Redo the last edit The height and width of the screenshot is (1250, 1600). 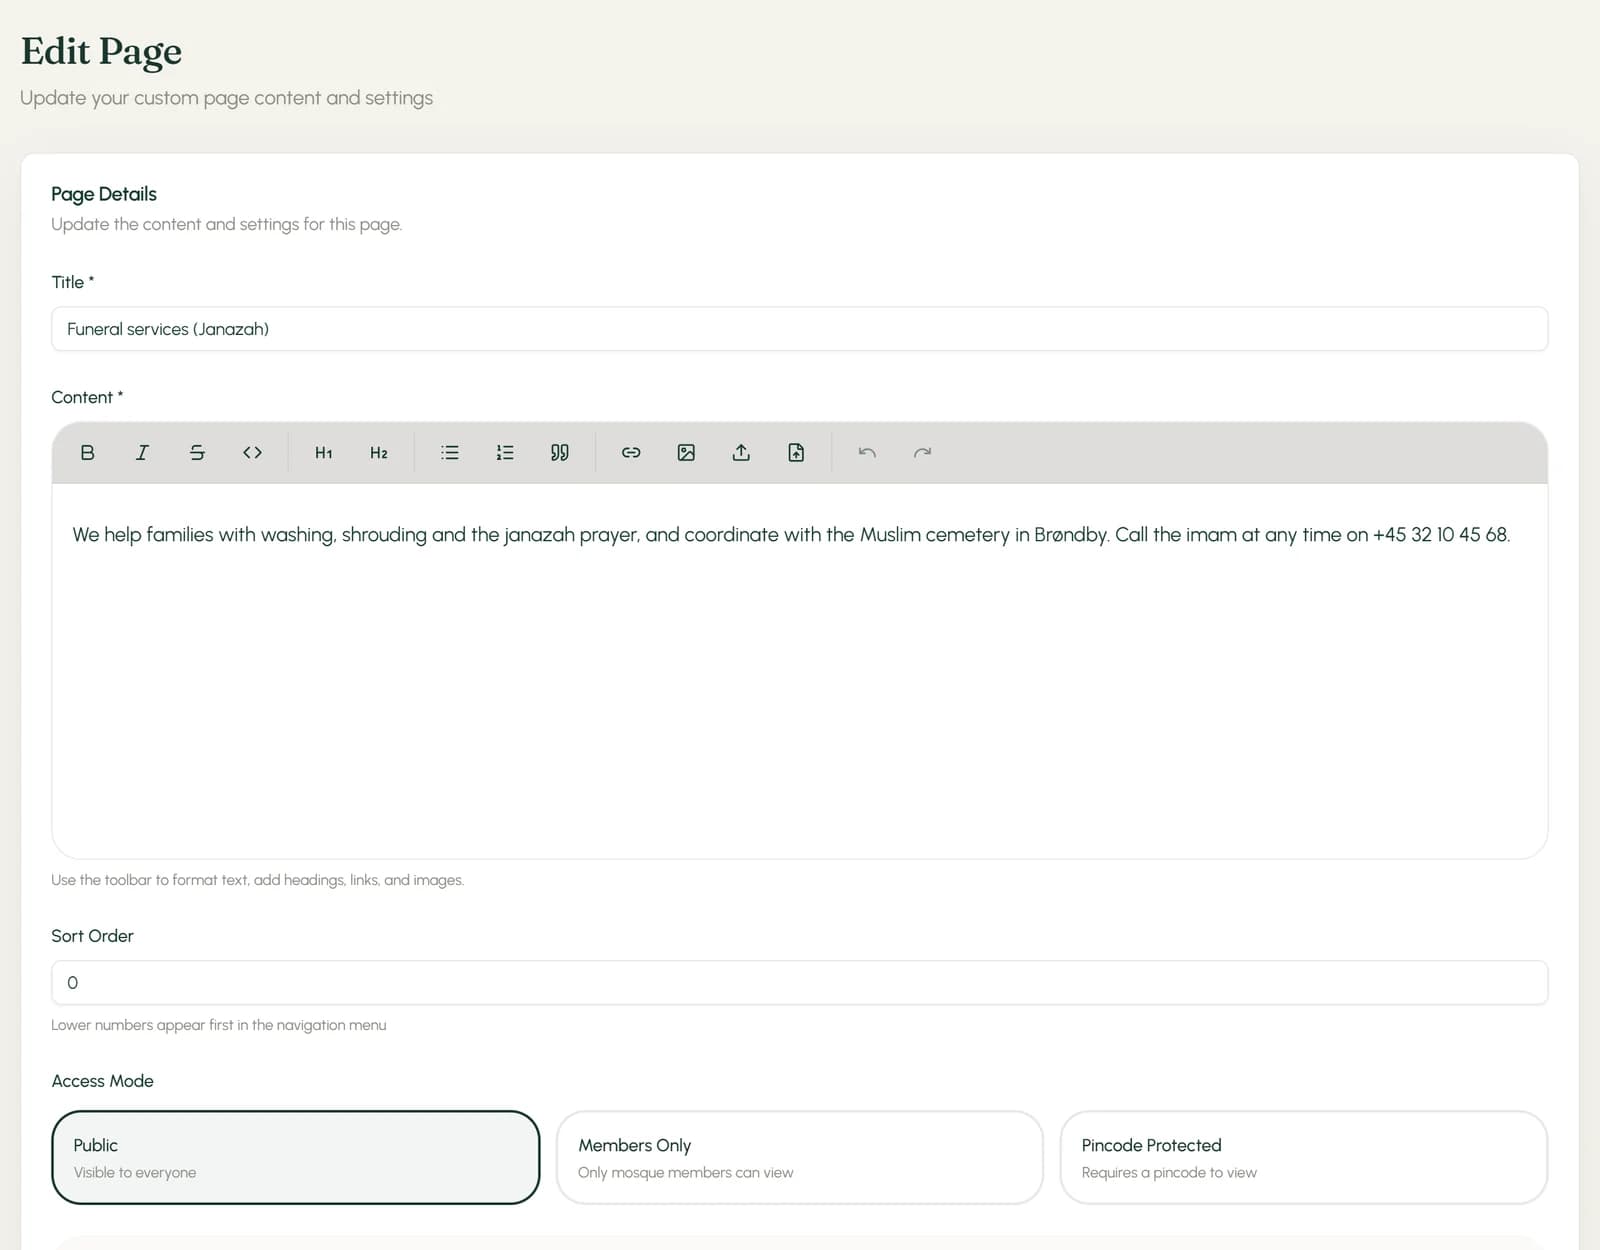coord(922,453)
